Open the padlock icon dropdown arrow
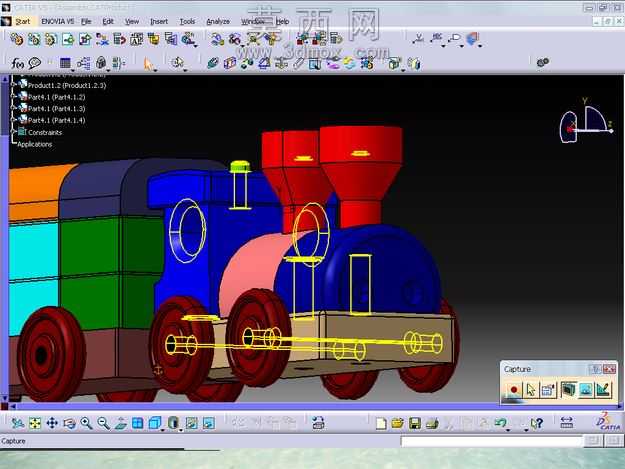 click(108, 70)
